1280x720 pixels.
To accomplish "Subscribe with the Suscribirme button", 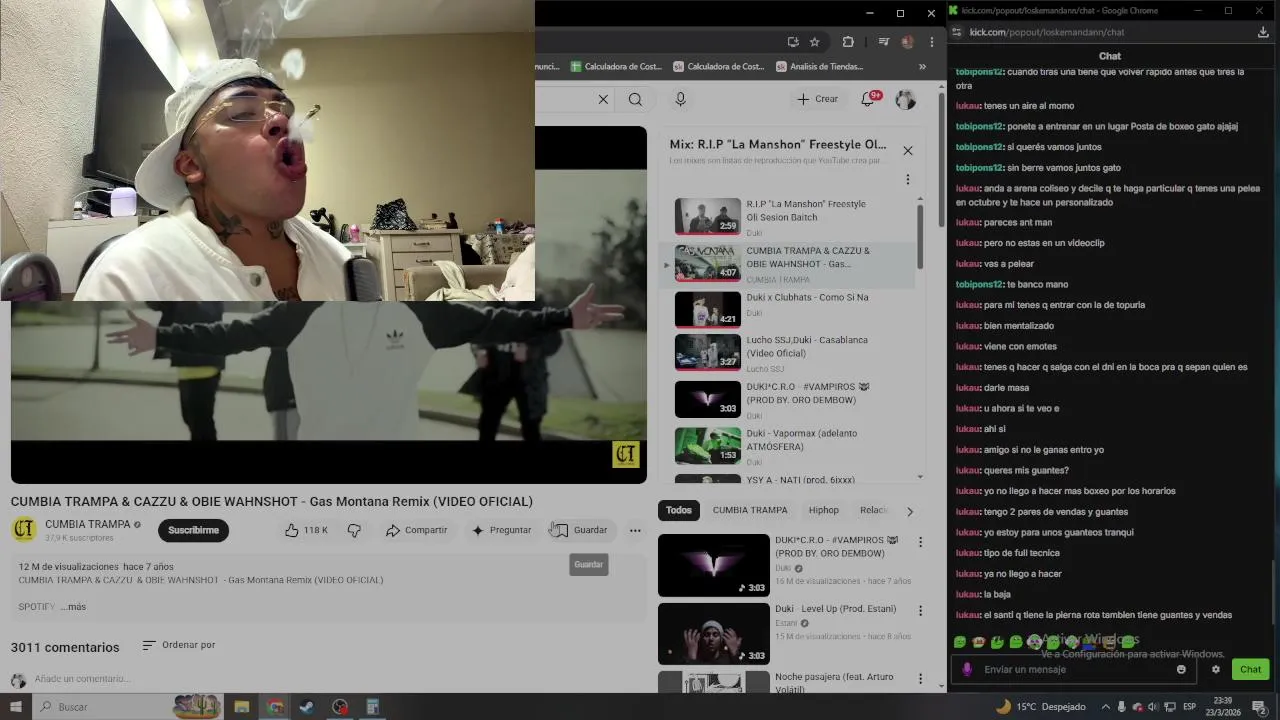I will tap(193, 530).
